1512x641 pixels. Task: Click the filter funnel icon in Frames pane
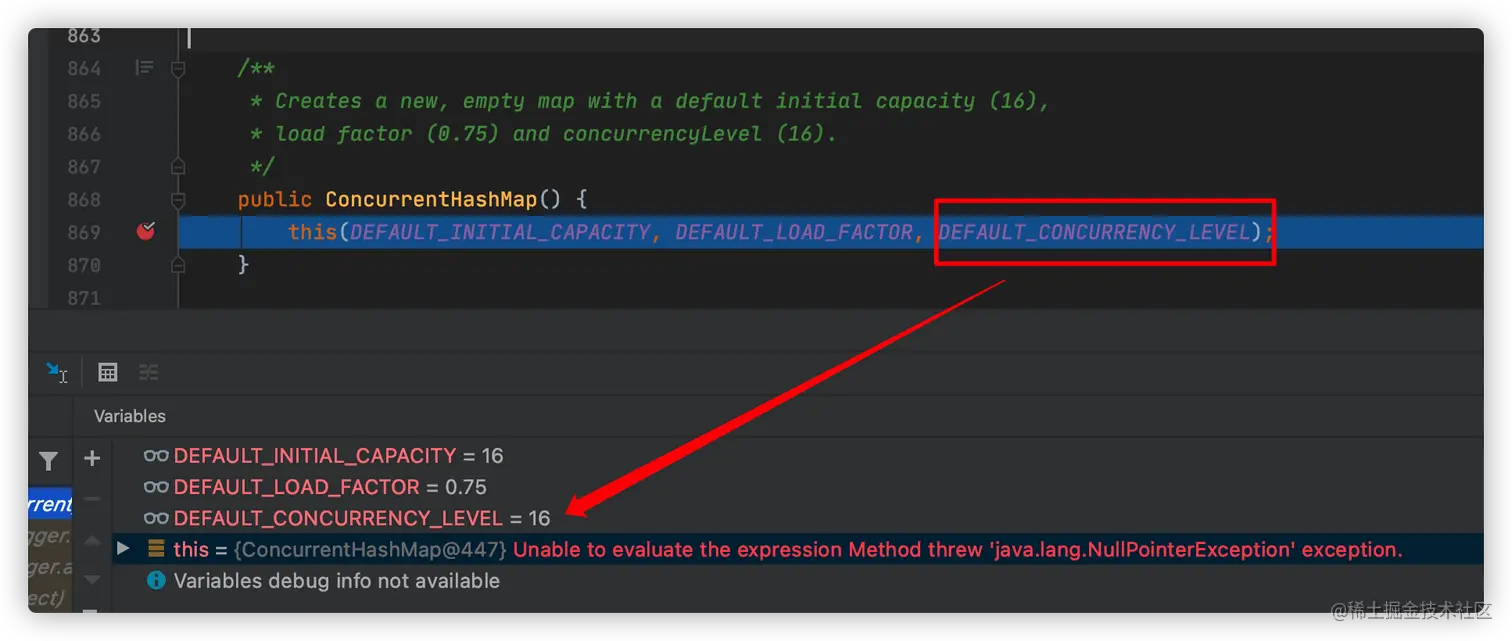click(x=48, y=461)
